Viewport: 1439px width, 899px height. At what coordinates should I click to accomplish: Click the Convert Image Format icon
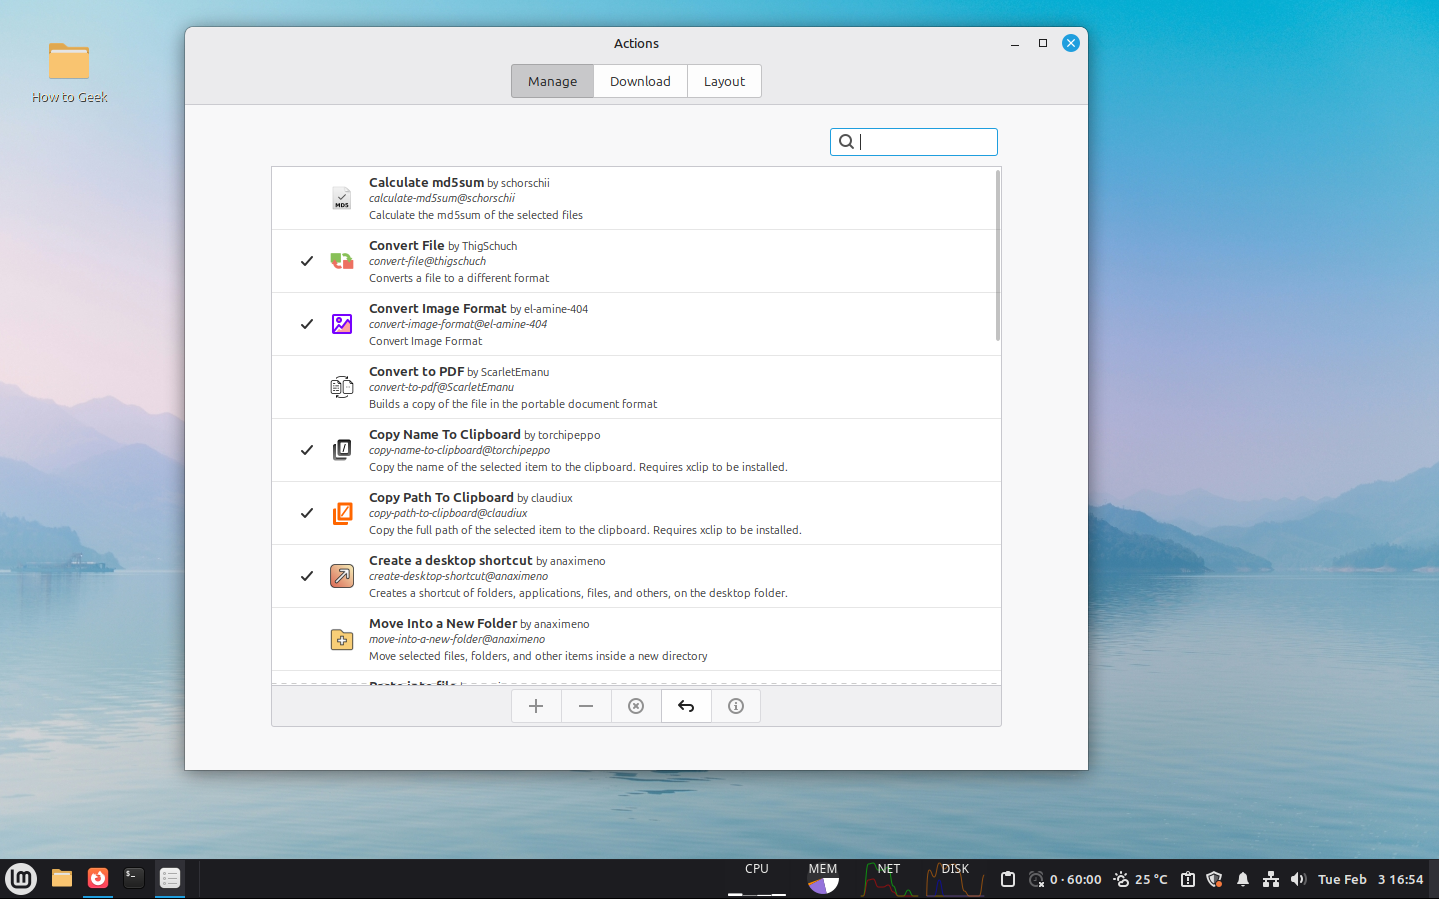pyautogui.click(x=342, y=324)
